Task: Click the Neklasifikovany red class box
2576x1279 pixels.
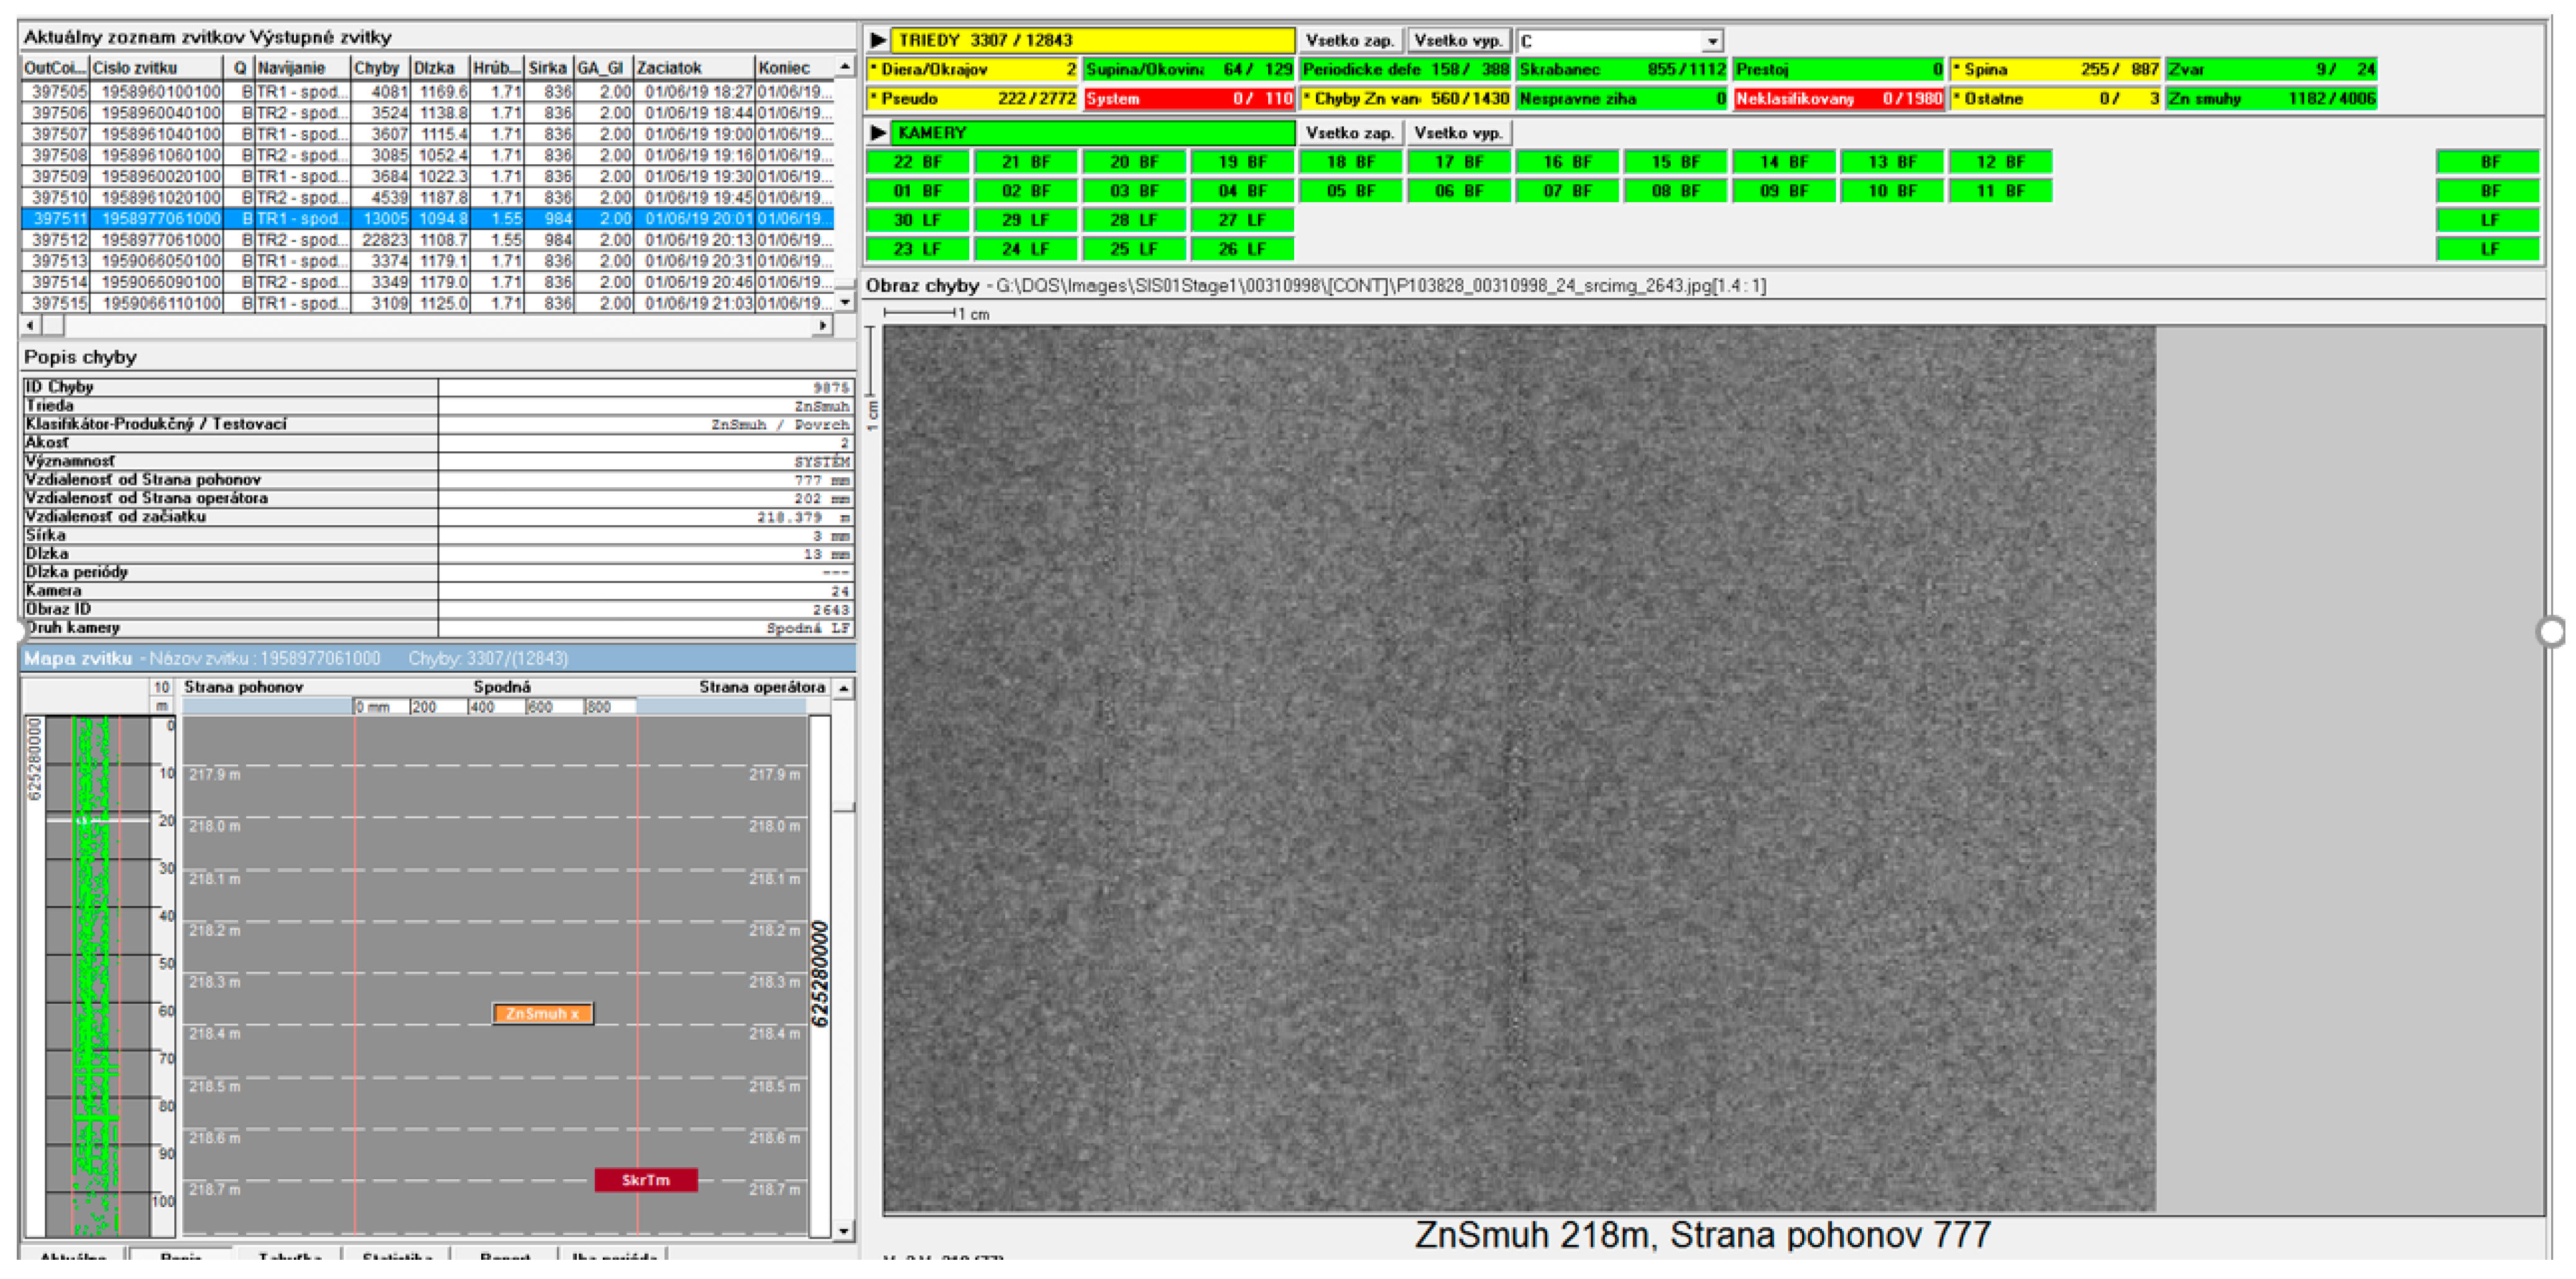Action: (1838, 99)
